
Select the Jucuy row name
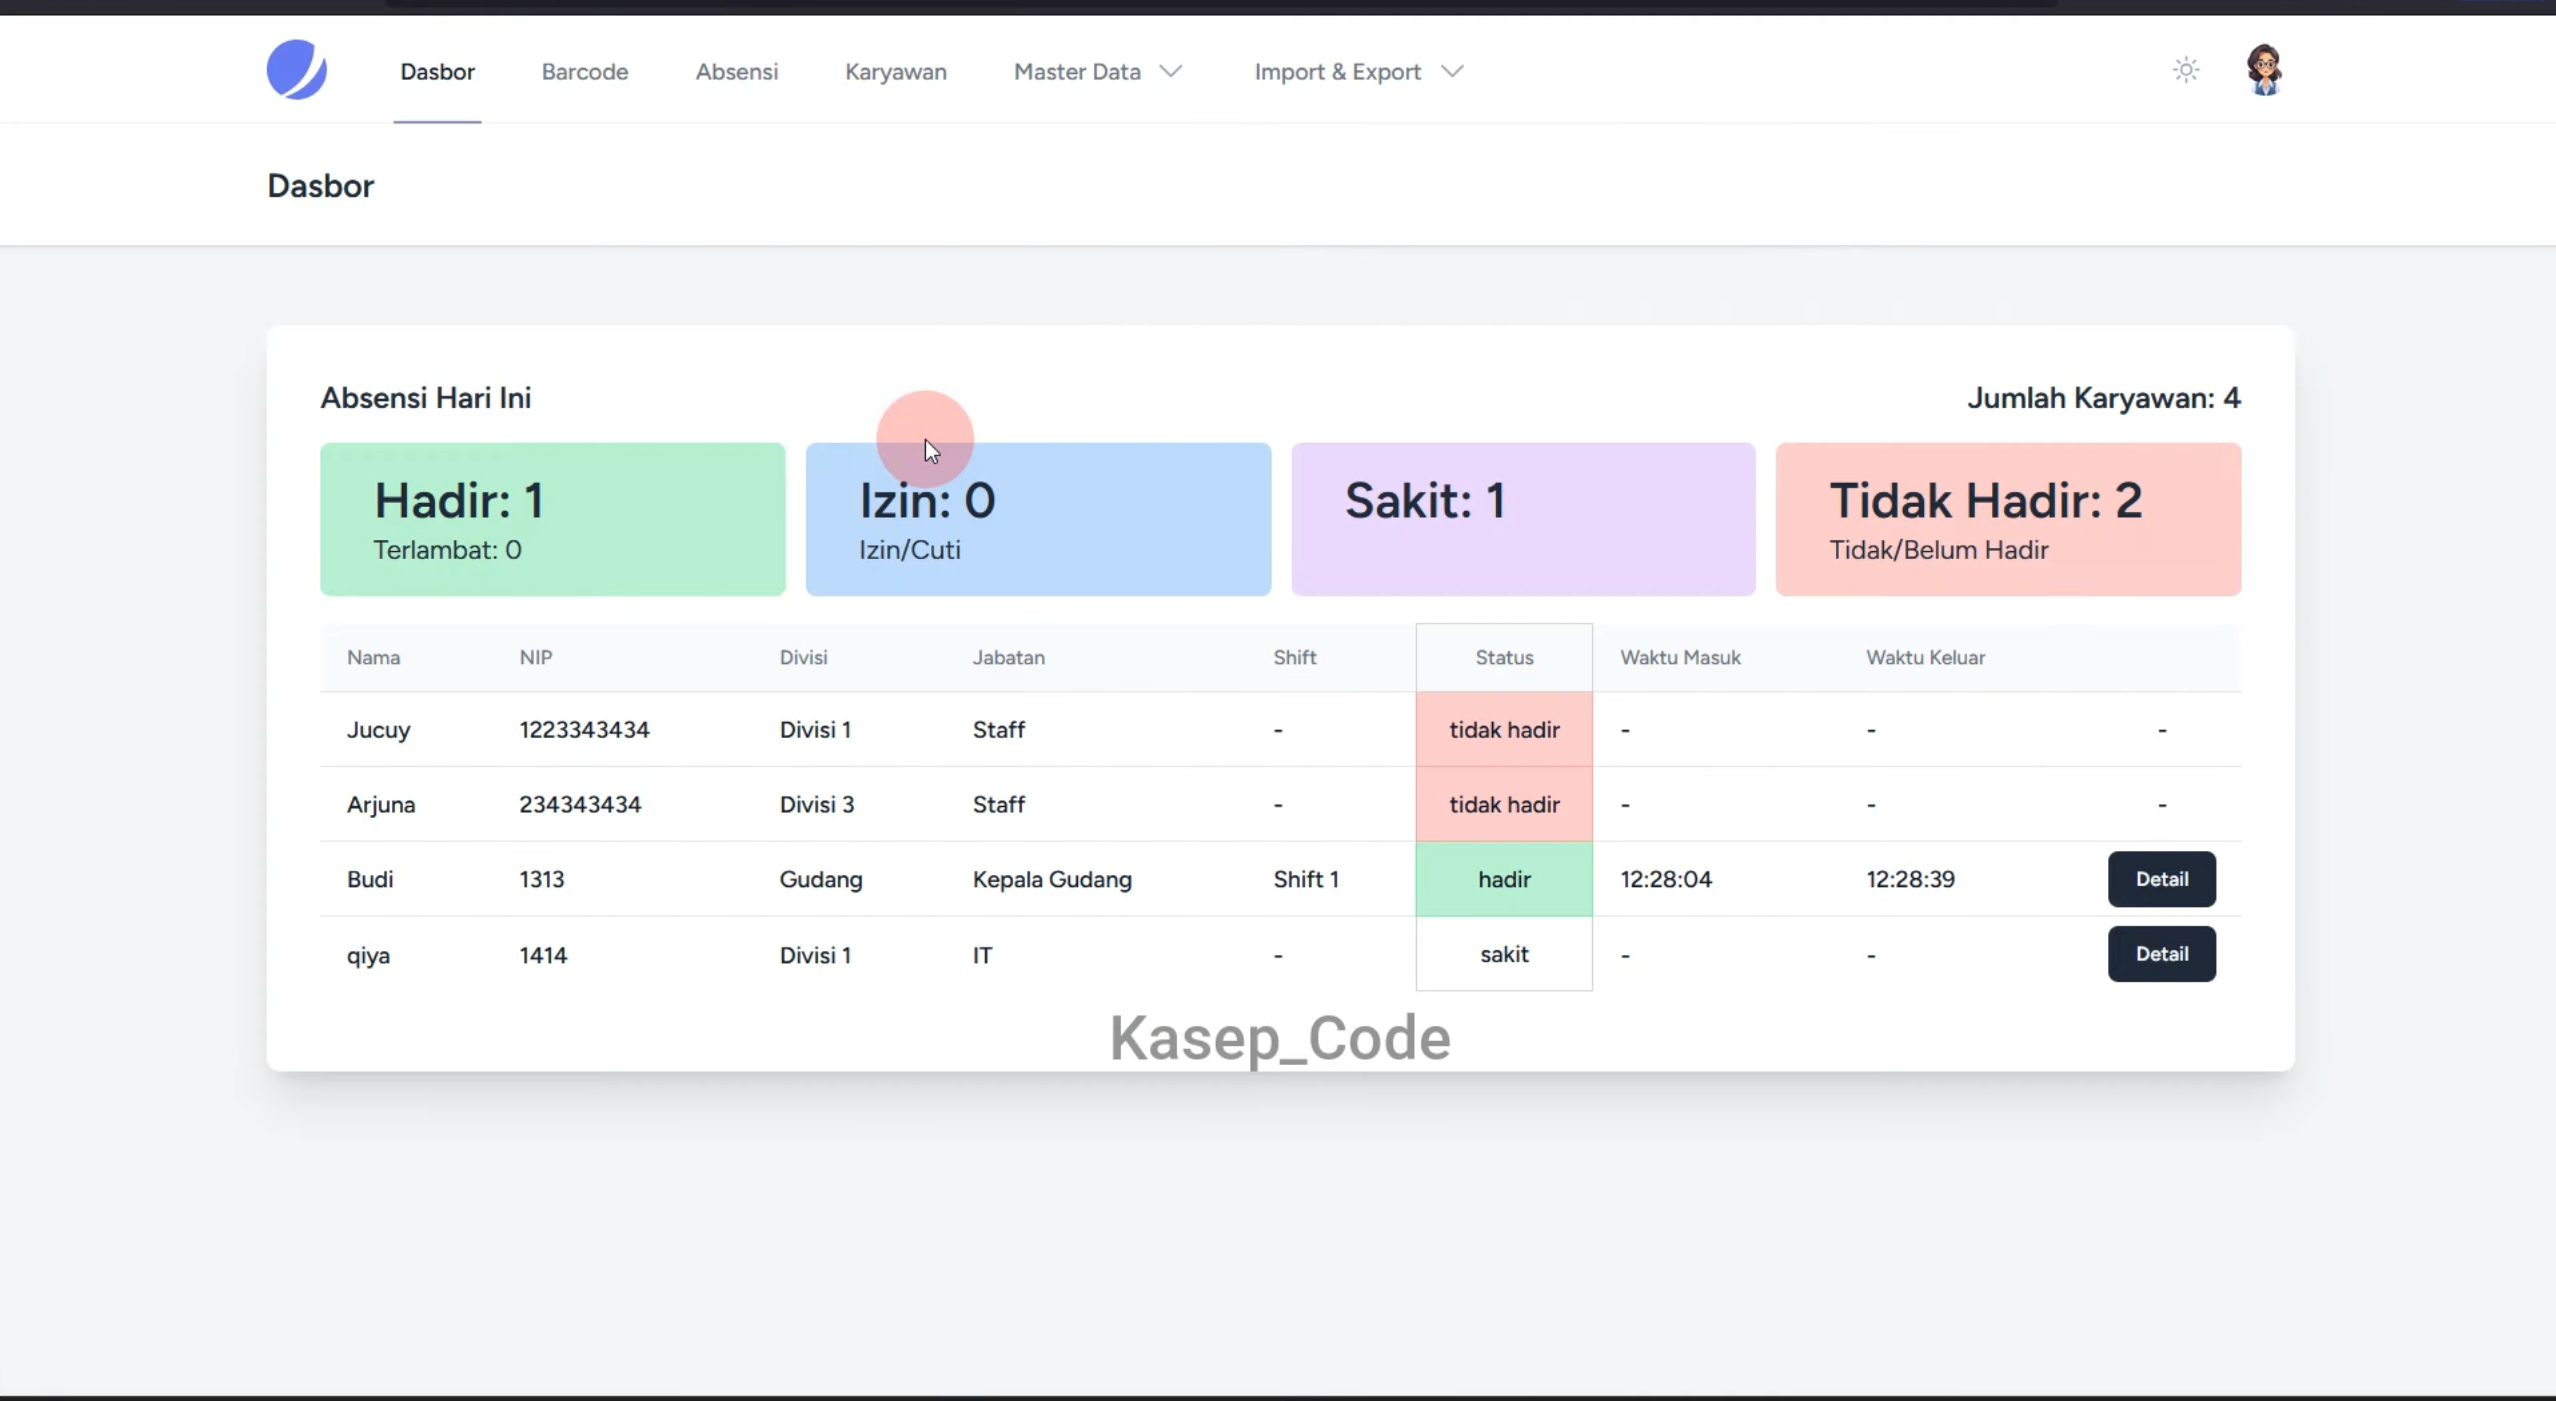tap(378, 730)
